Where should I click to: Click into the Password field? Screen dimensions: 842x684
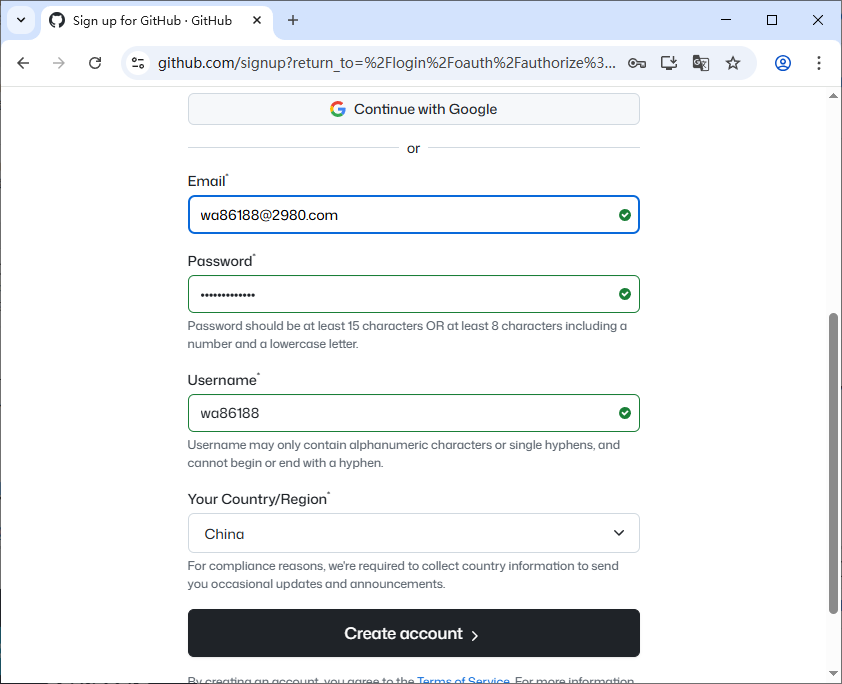400,294
